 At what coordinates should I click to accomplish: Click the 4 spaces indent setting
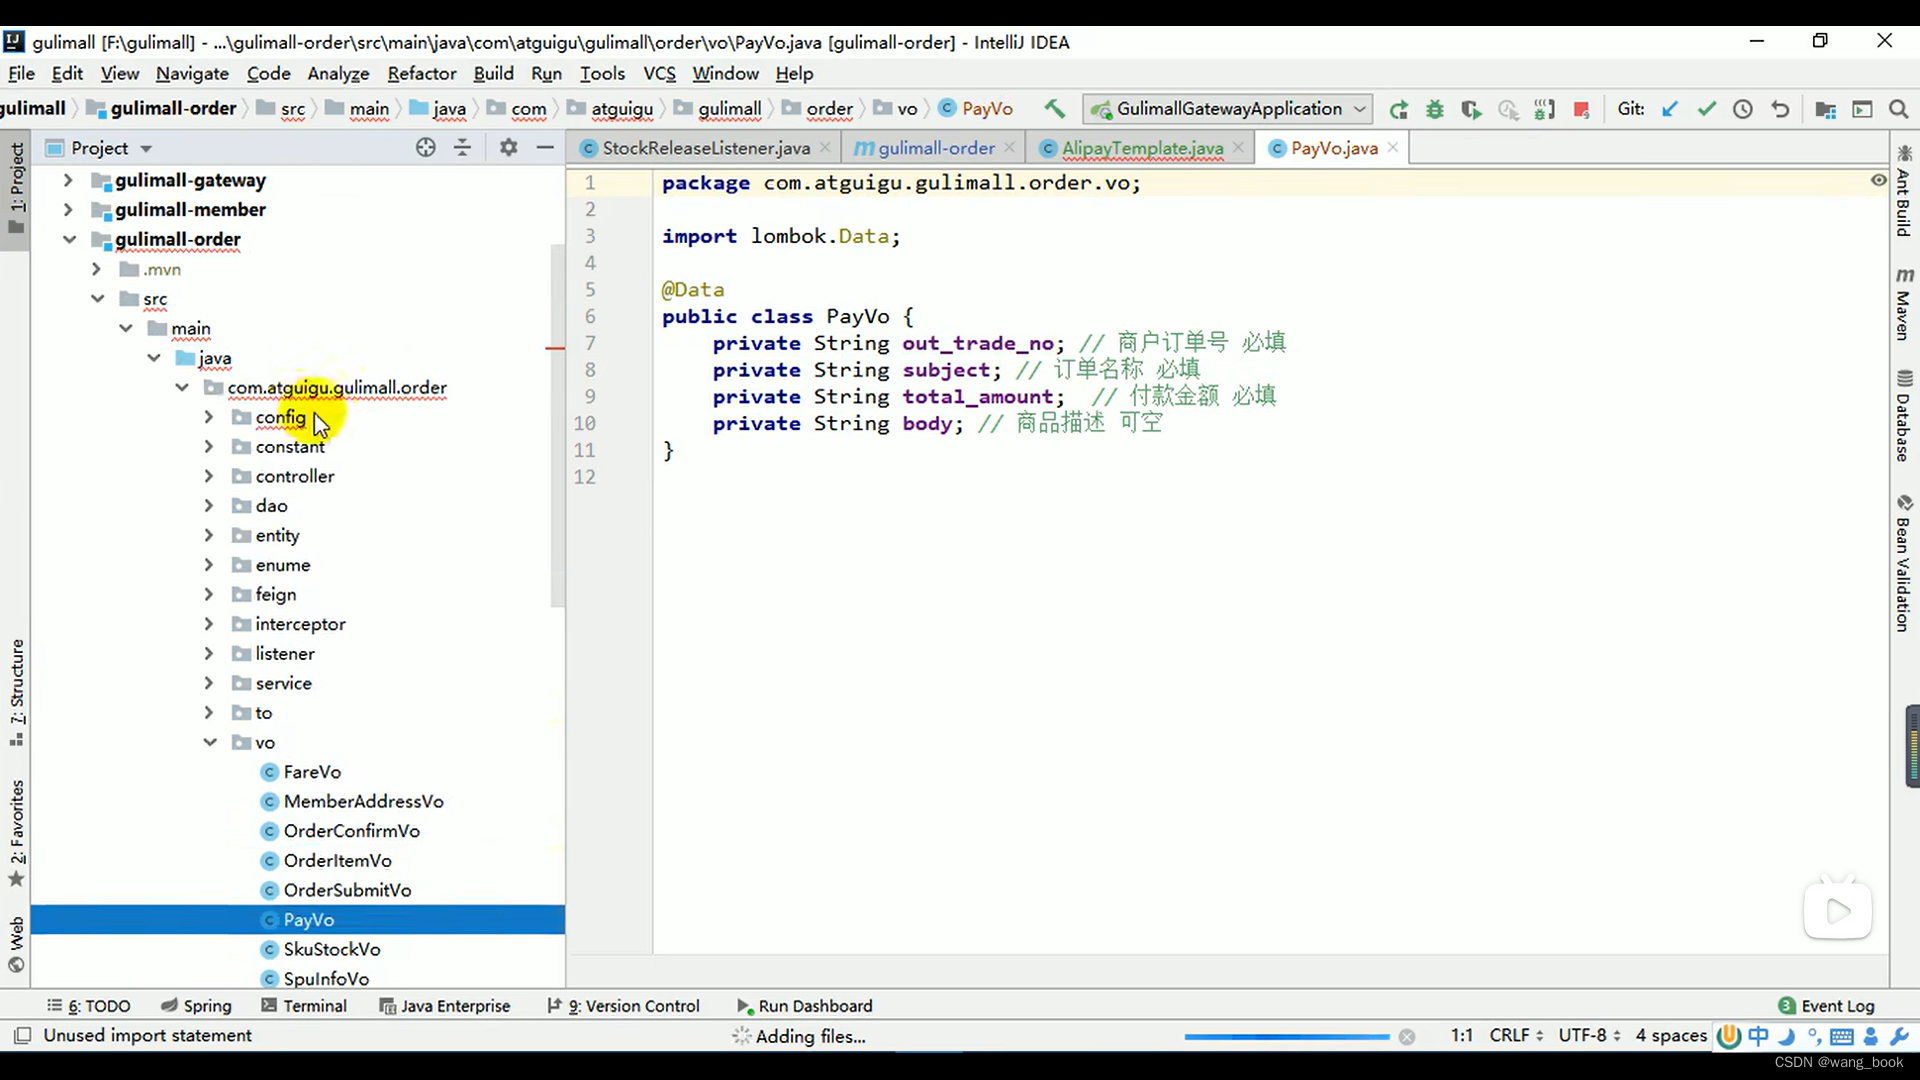[1671, 1036]
